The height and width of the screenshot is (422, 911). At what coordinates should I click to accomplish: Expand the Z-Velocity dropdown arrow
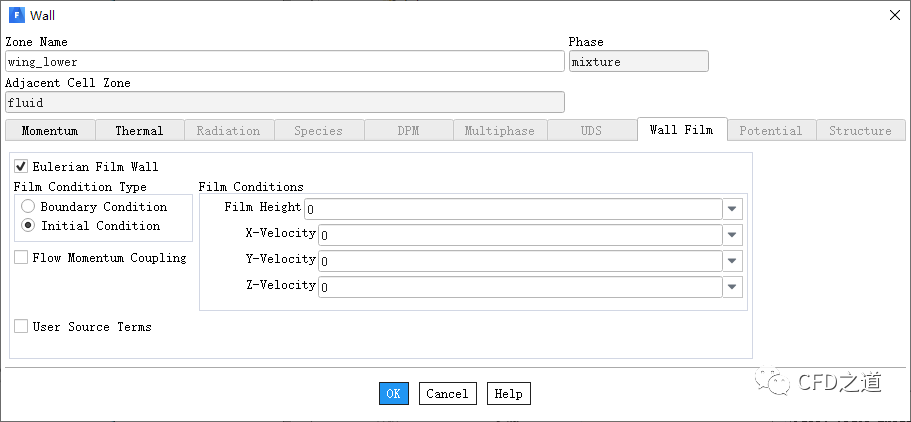click(x=733, y=287)
